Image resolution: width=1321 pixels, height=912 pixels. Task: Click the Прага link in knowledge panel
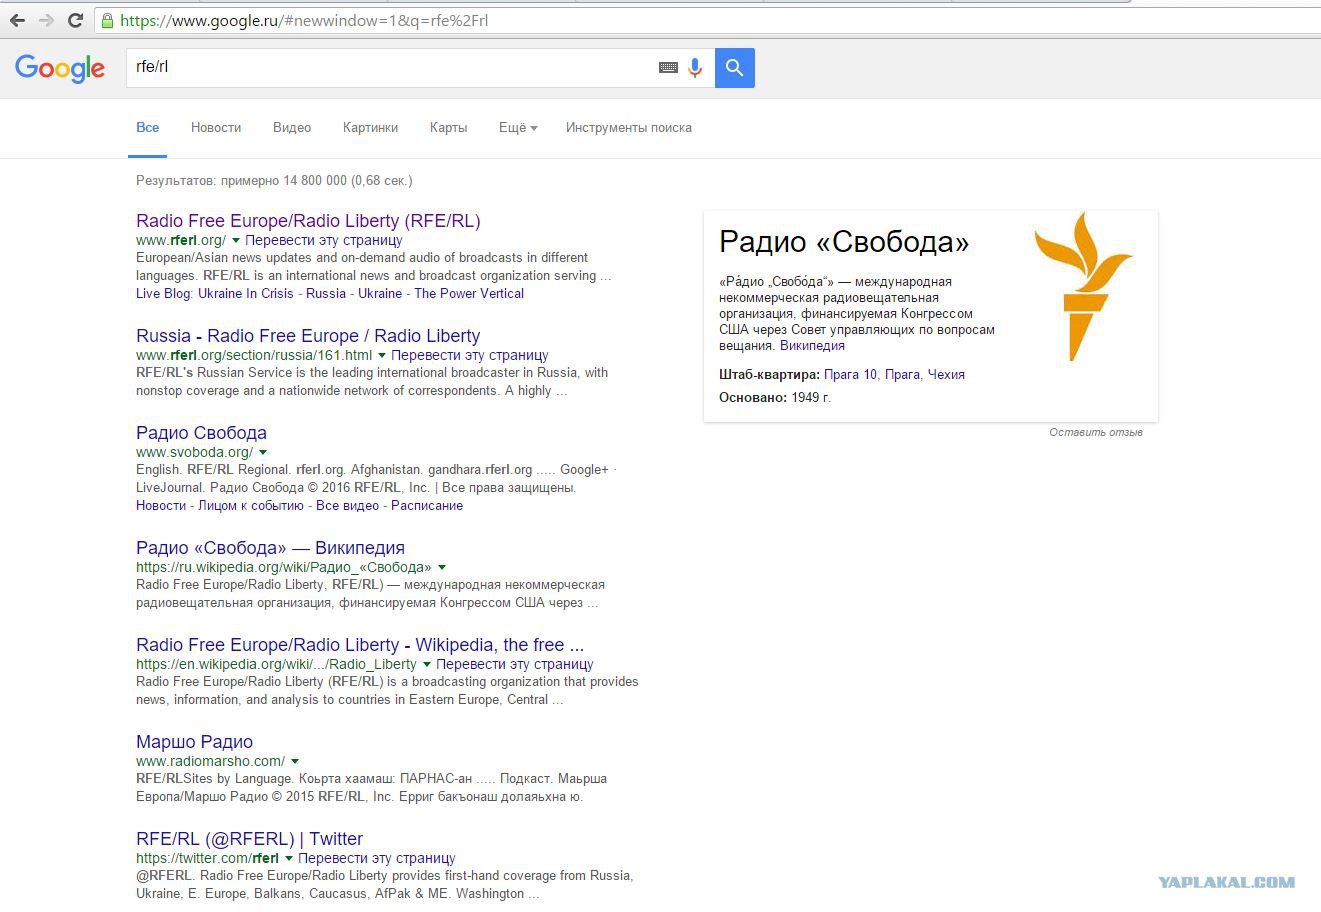pyautogui.click(x=902, y=375)
